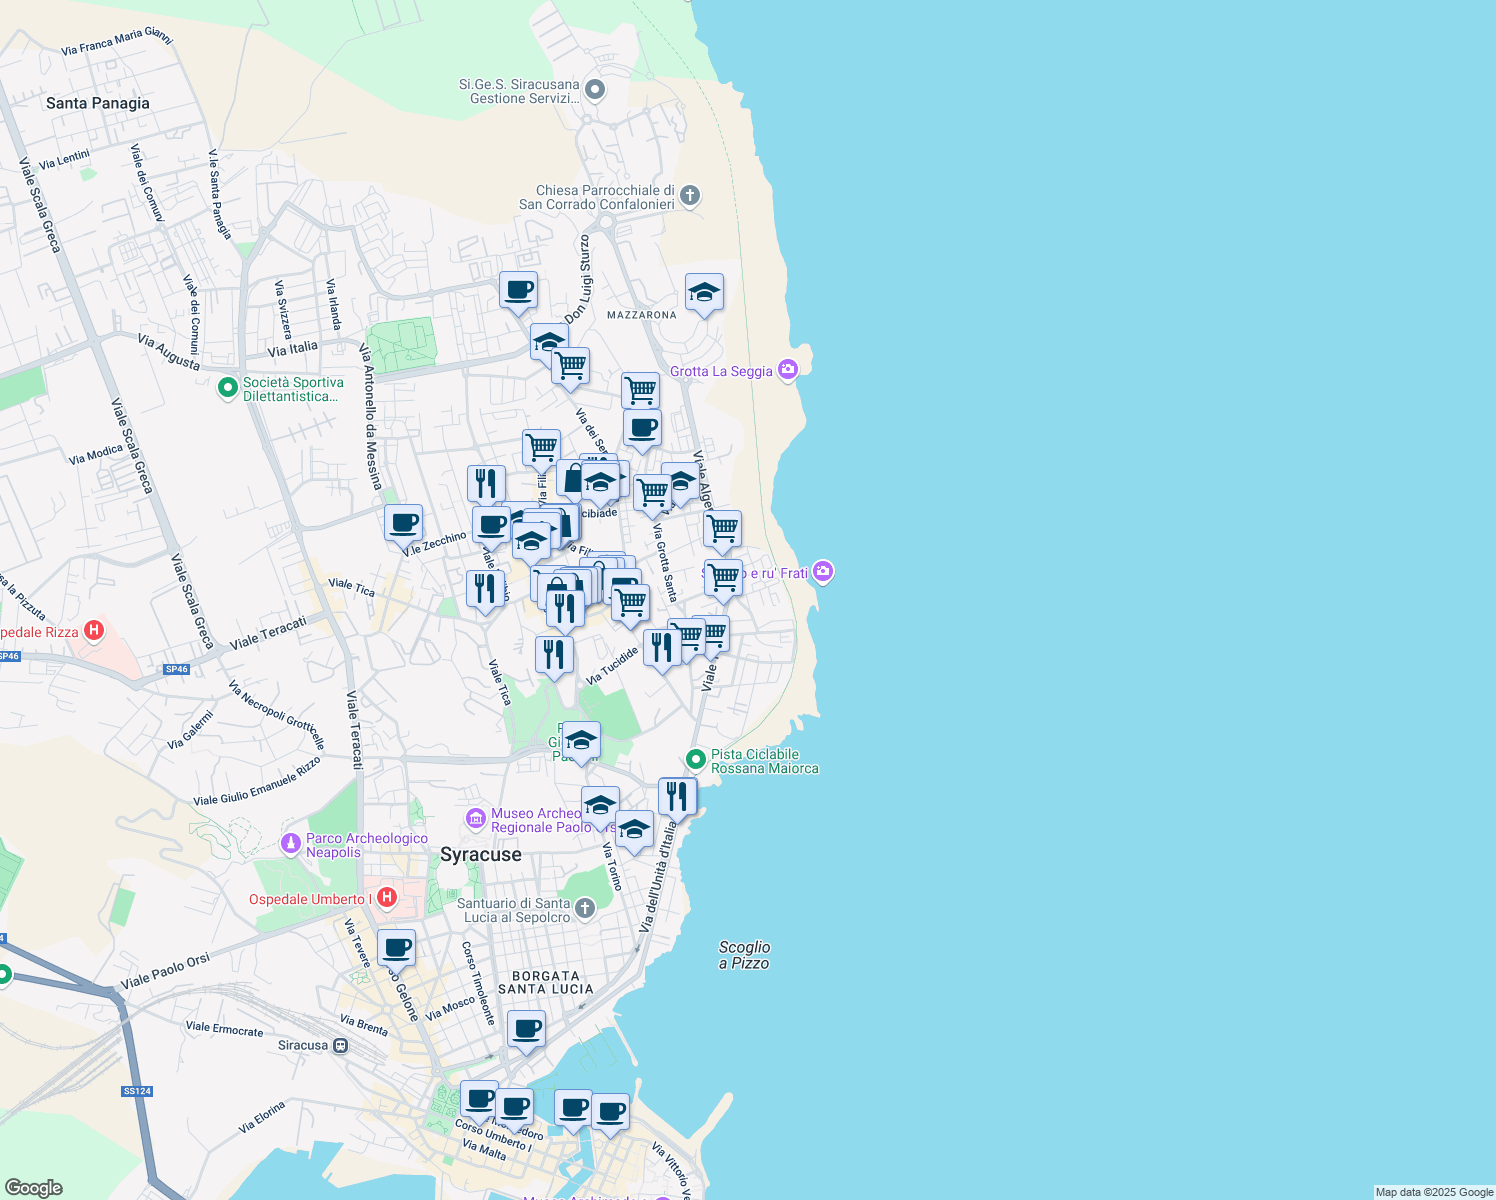Screen dimensions: 1496x1200
Task: Click the Grotta La Seggia label
Action: click(721, 371)
